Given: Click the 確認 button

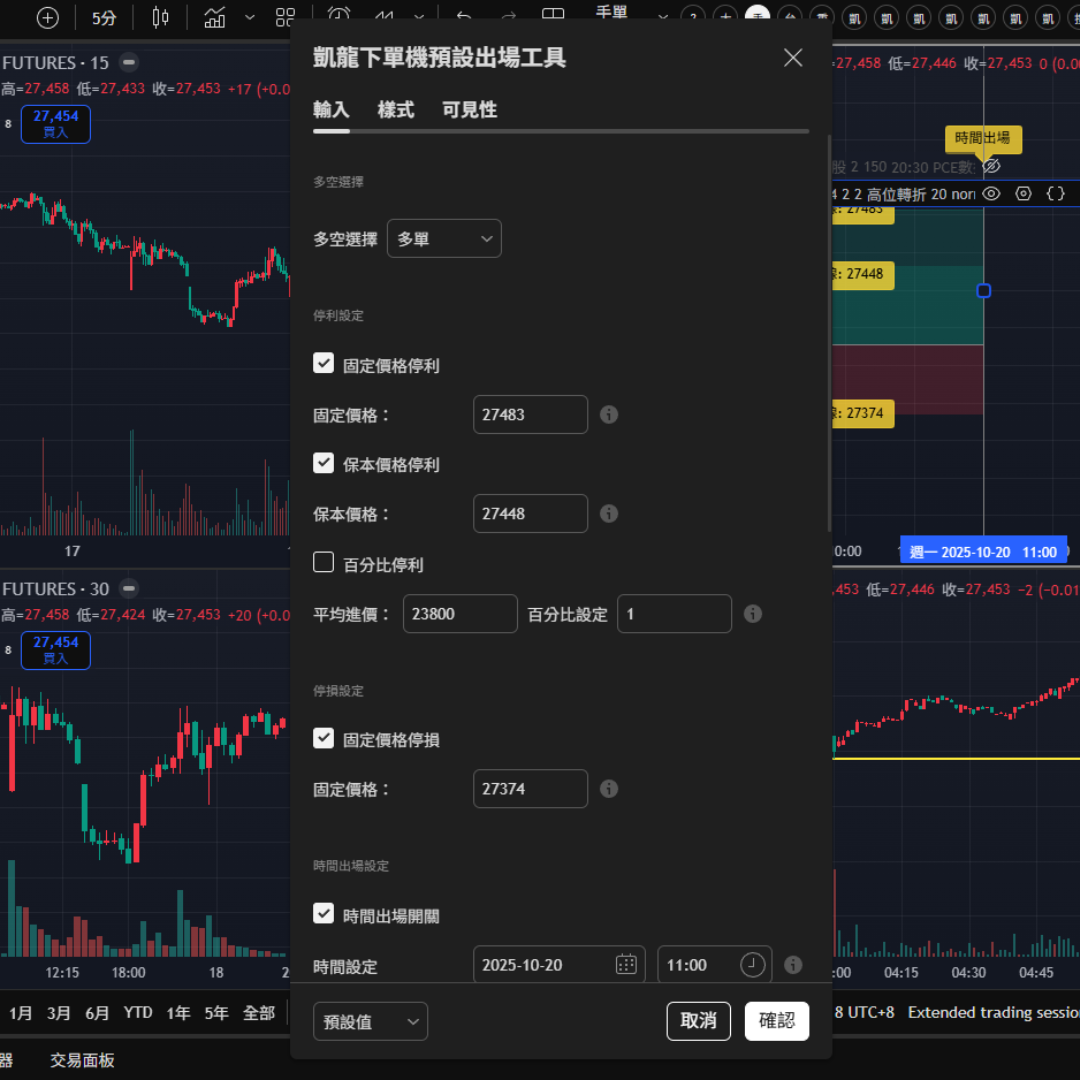Looking at the screenshot, I should tap(776, 1021).
